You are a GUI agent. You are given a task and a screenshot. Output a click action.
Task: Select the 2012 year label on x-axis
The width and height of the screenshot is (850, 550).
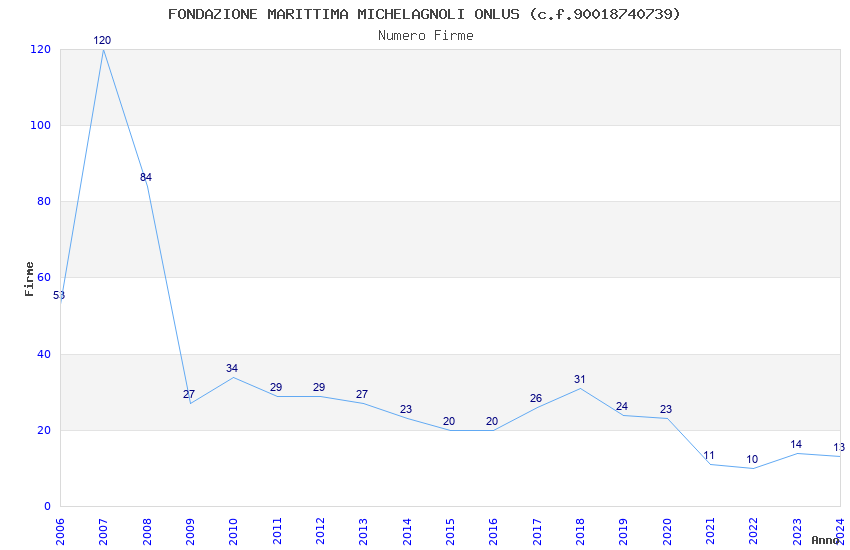(320, 532)
